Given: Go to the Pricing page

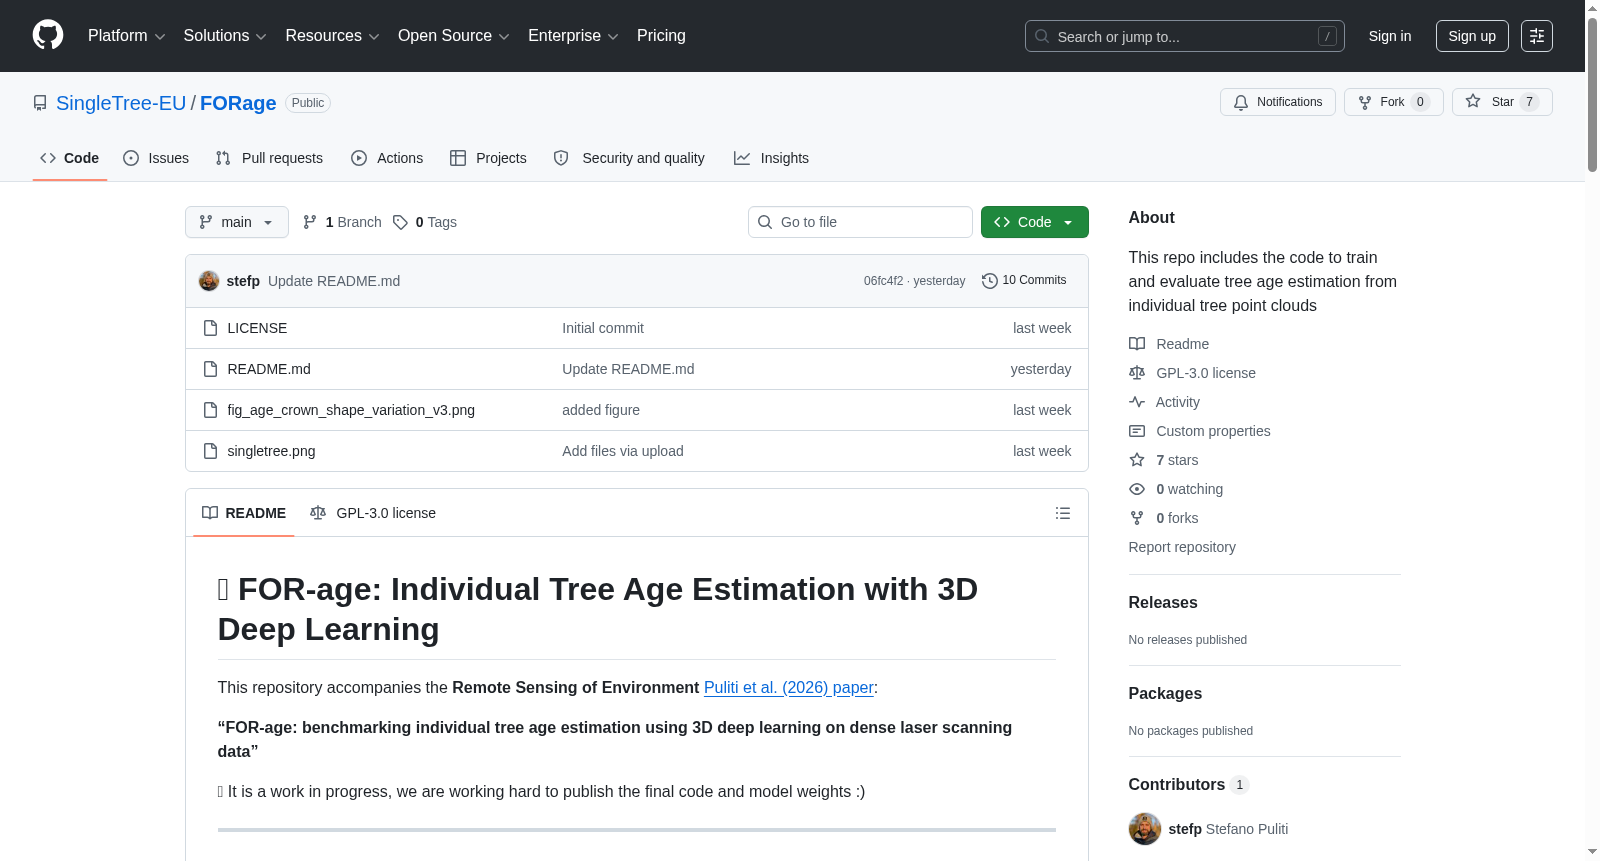Looking at the screenshot, I should (661, 36).
